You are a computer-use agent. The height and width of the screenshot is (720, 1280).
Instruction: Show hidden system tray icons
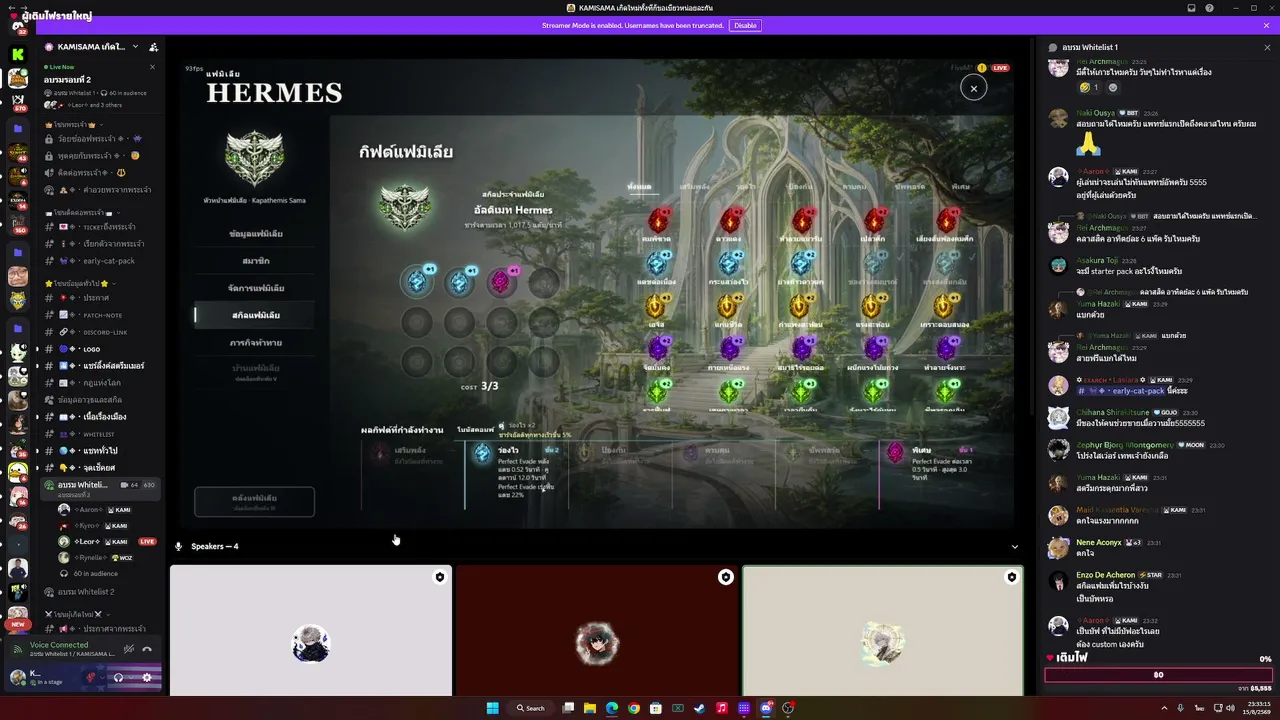coord(1164,708)
